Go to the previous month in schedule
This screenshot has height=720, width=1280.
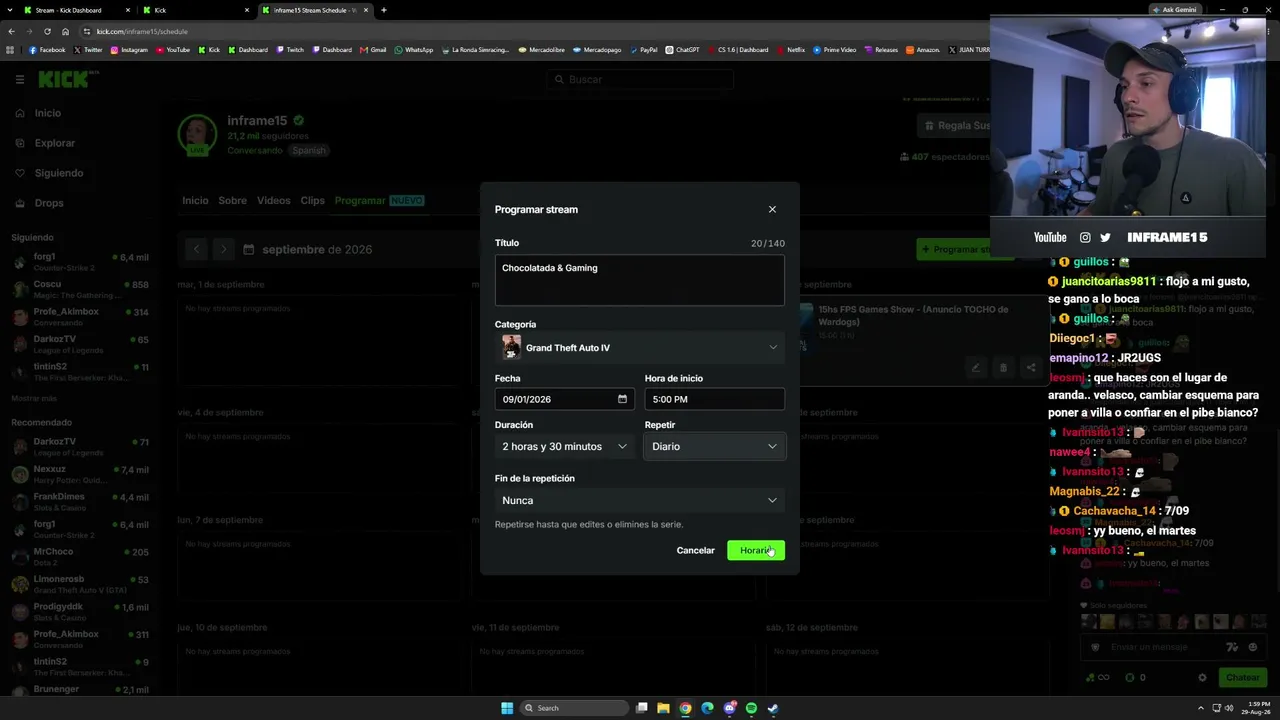(196, 249)
